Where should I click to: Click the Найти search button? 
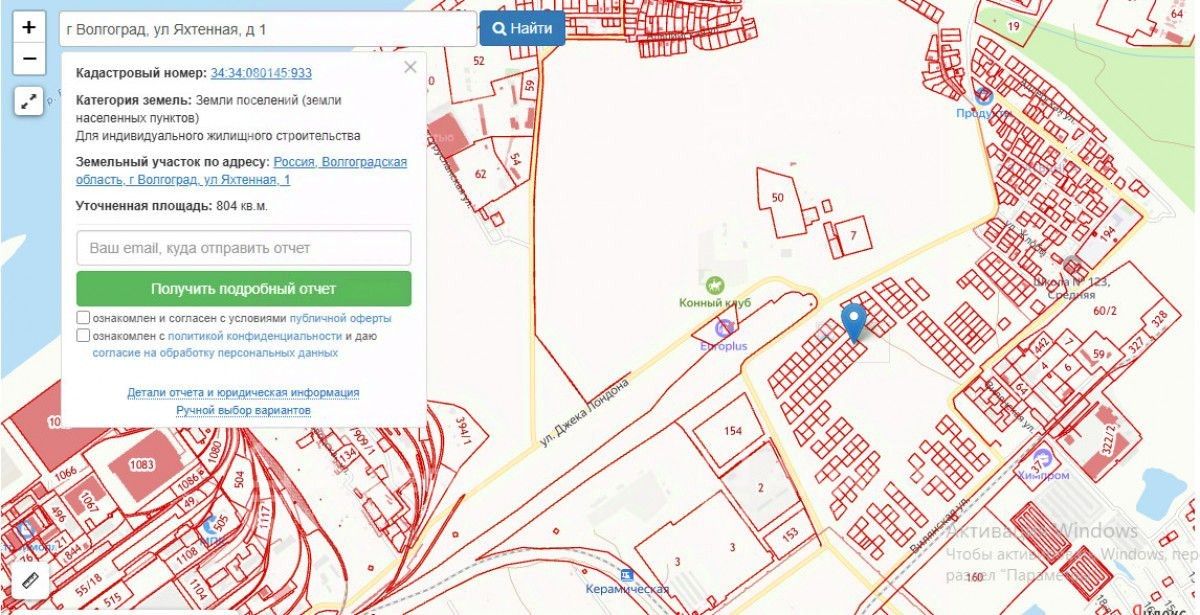pos(522,29)
